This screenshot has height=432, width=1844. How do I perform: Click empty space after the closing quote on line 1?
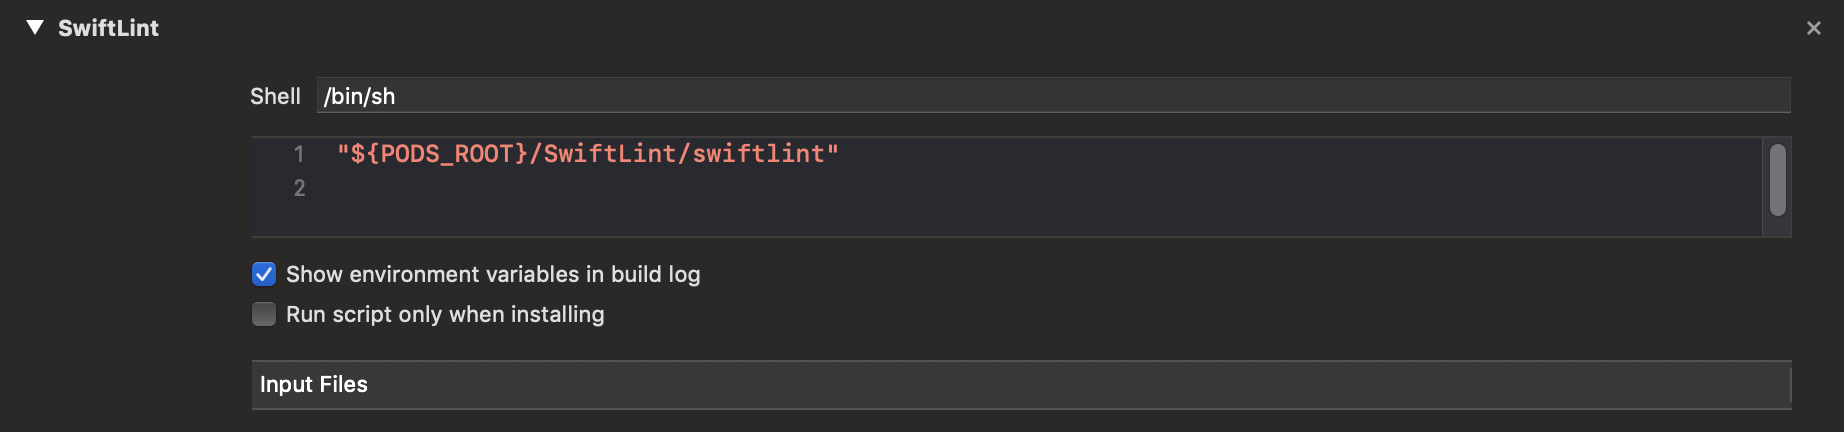point(1300,154)
